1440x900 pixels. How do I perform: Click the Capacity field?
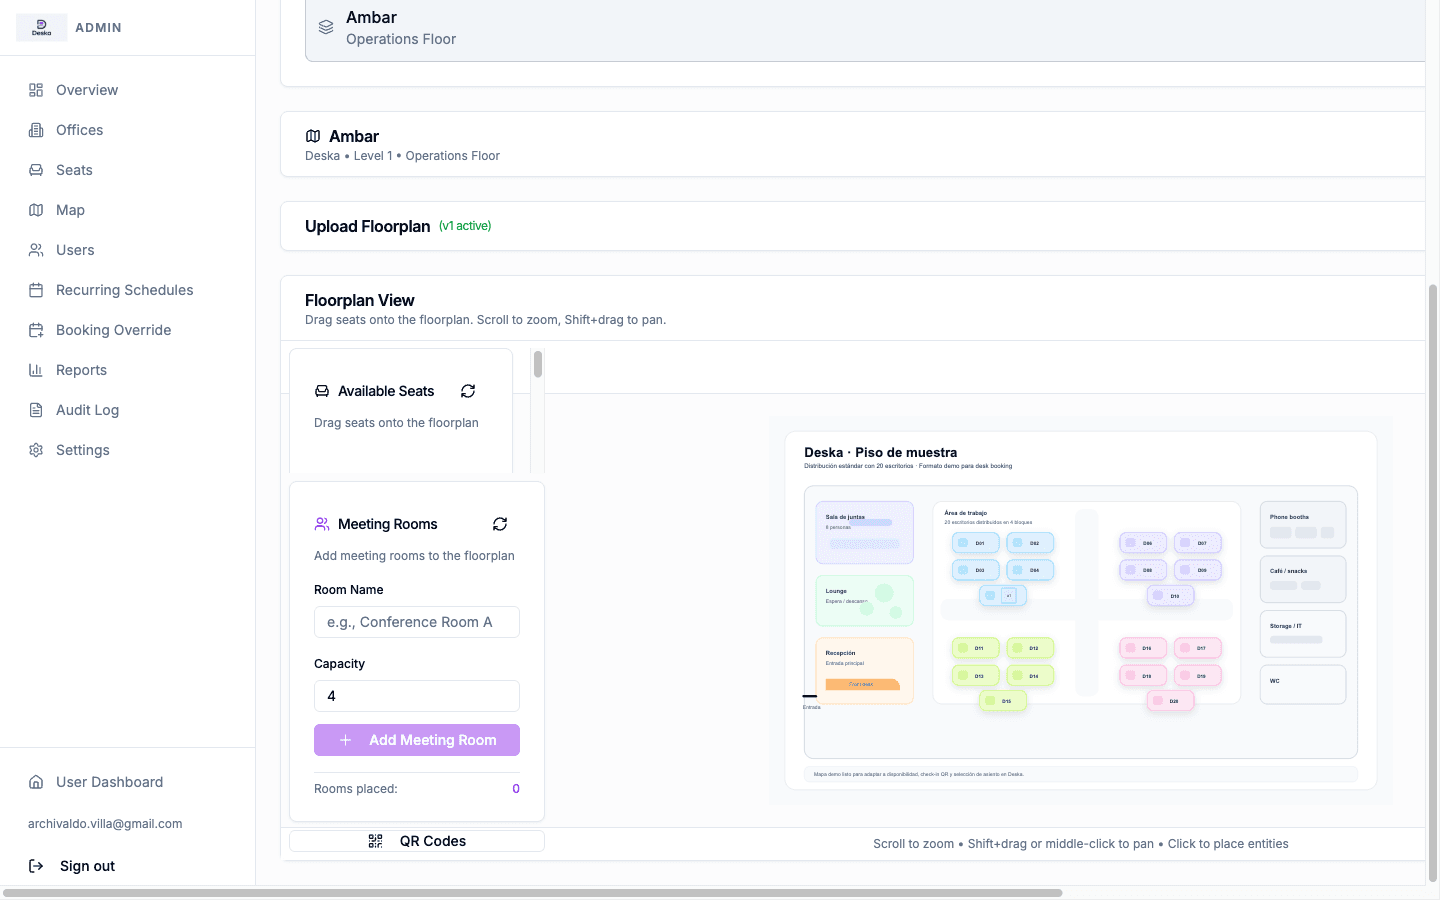pyautogui.click(x=416, y=696)
